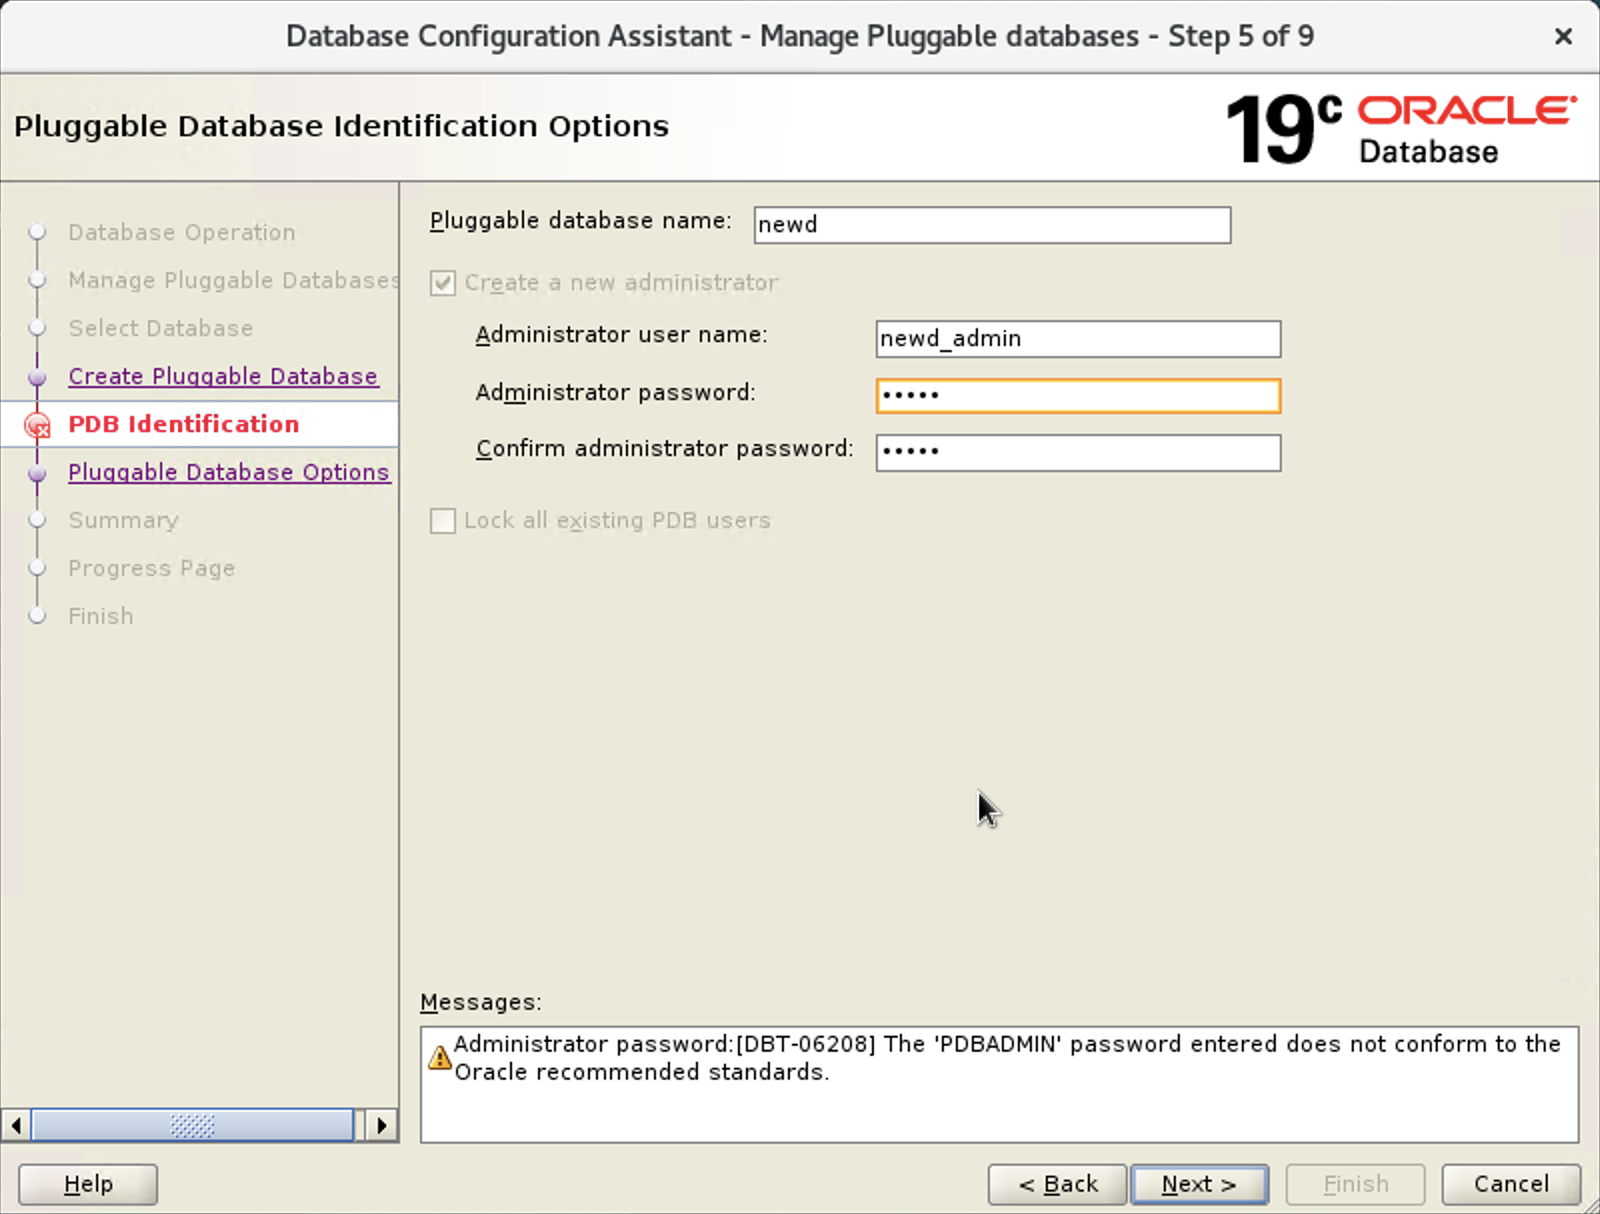Open Help
Image resolution: width=1600 pixels, height=1214 pixels.
[x=88, y=1184]
